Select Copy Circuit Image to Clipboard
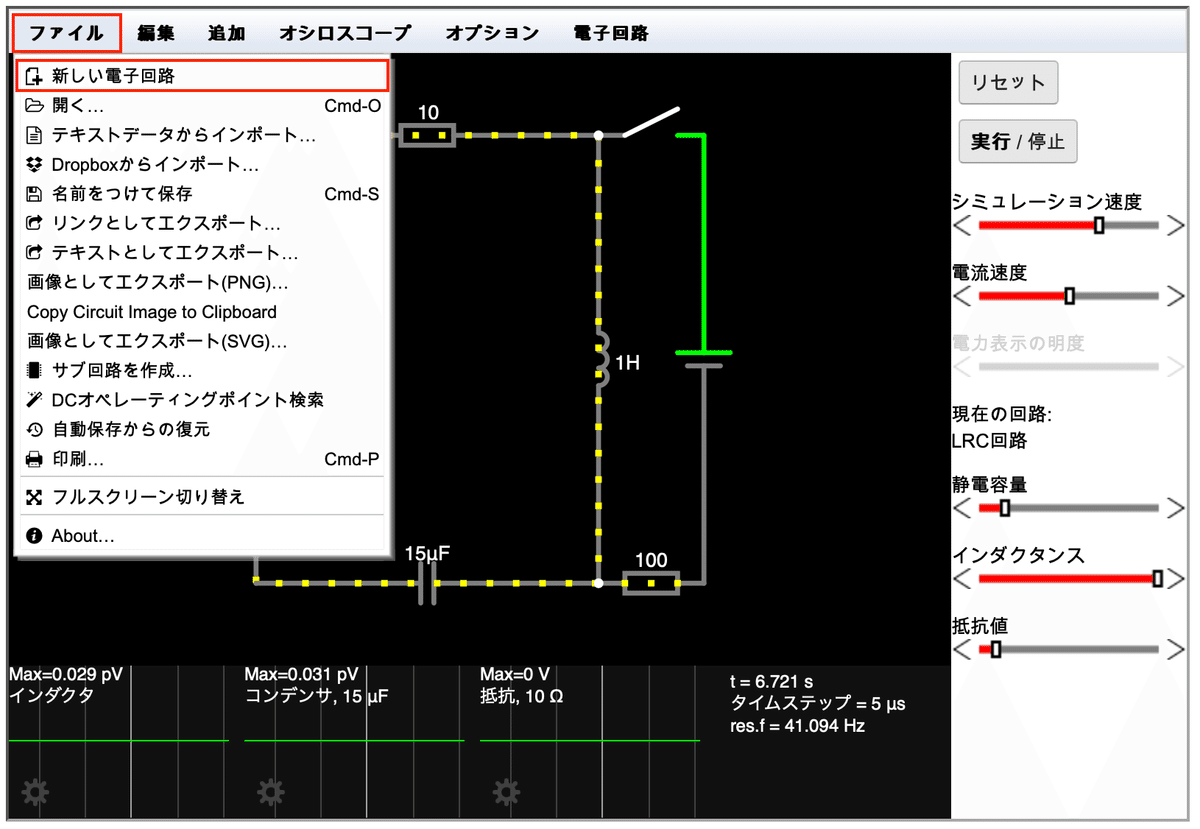Viewport: 1200px width, 829px height. pyautogui.click(x=202, y=312)
